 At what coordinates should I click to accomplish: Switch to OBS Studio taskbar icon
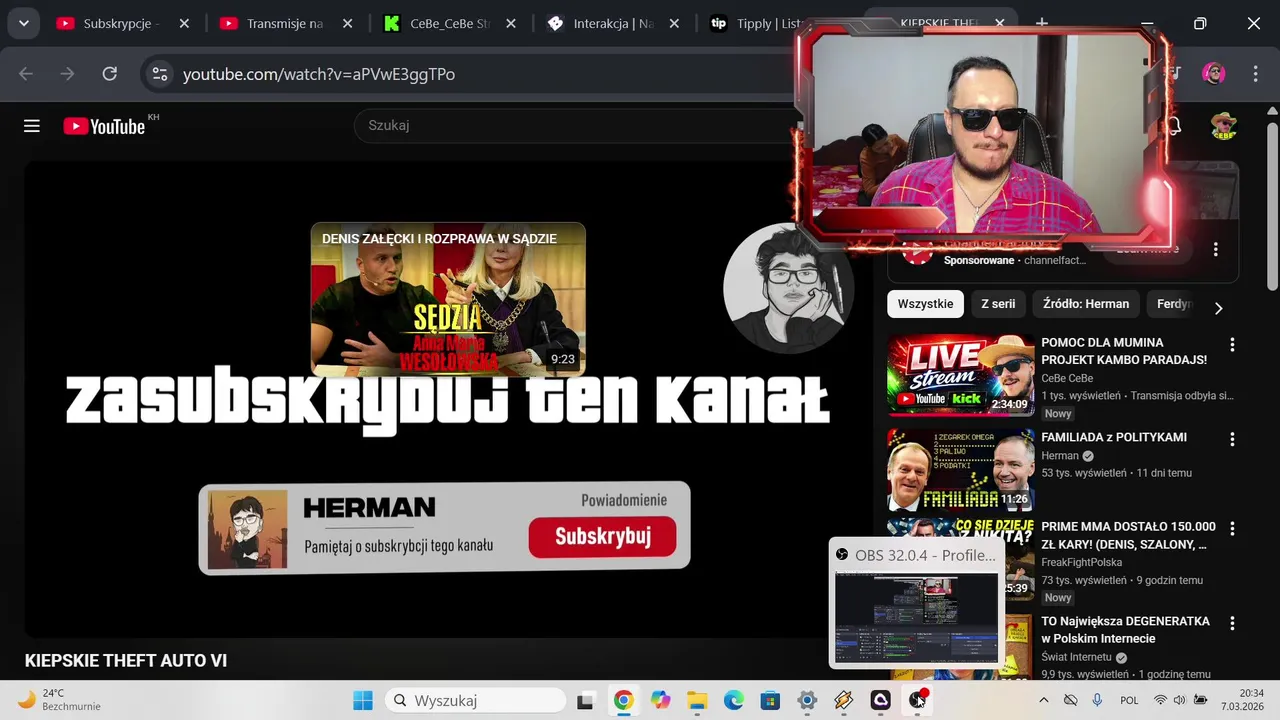917,700
